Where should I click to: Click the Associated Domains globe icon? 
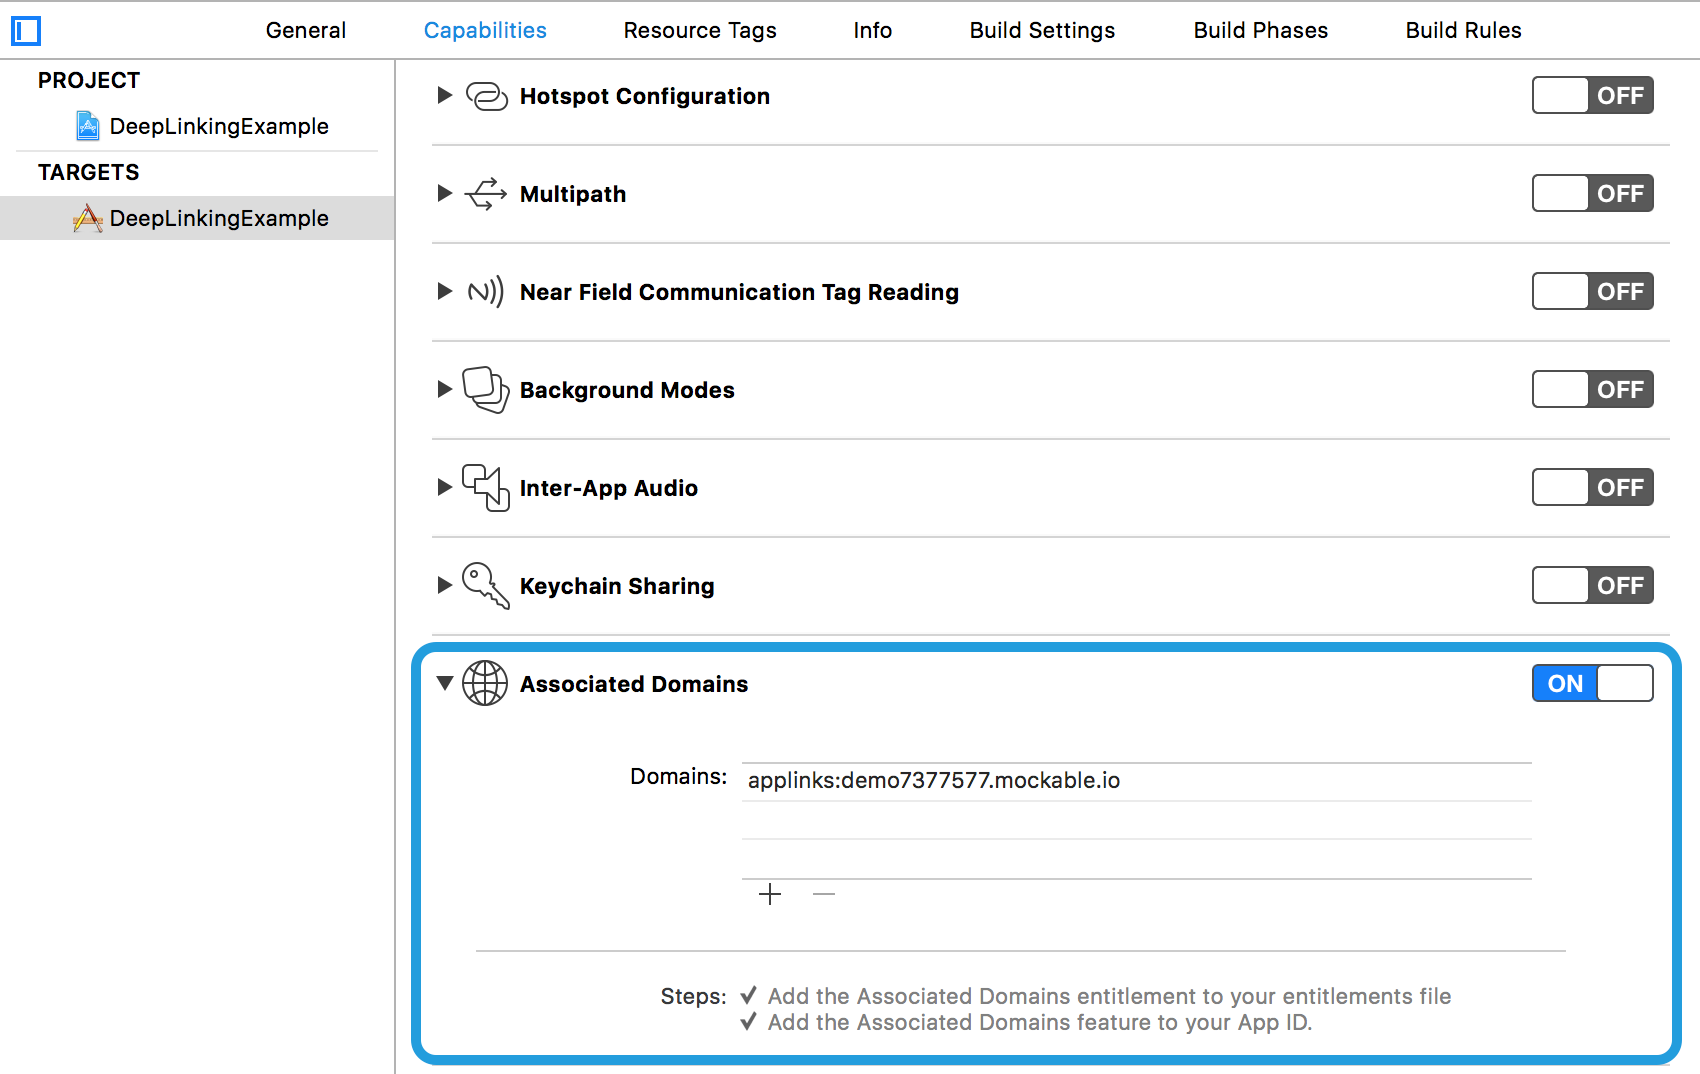point(486,684)
